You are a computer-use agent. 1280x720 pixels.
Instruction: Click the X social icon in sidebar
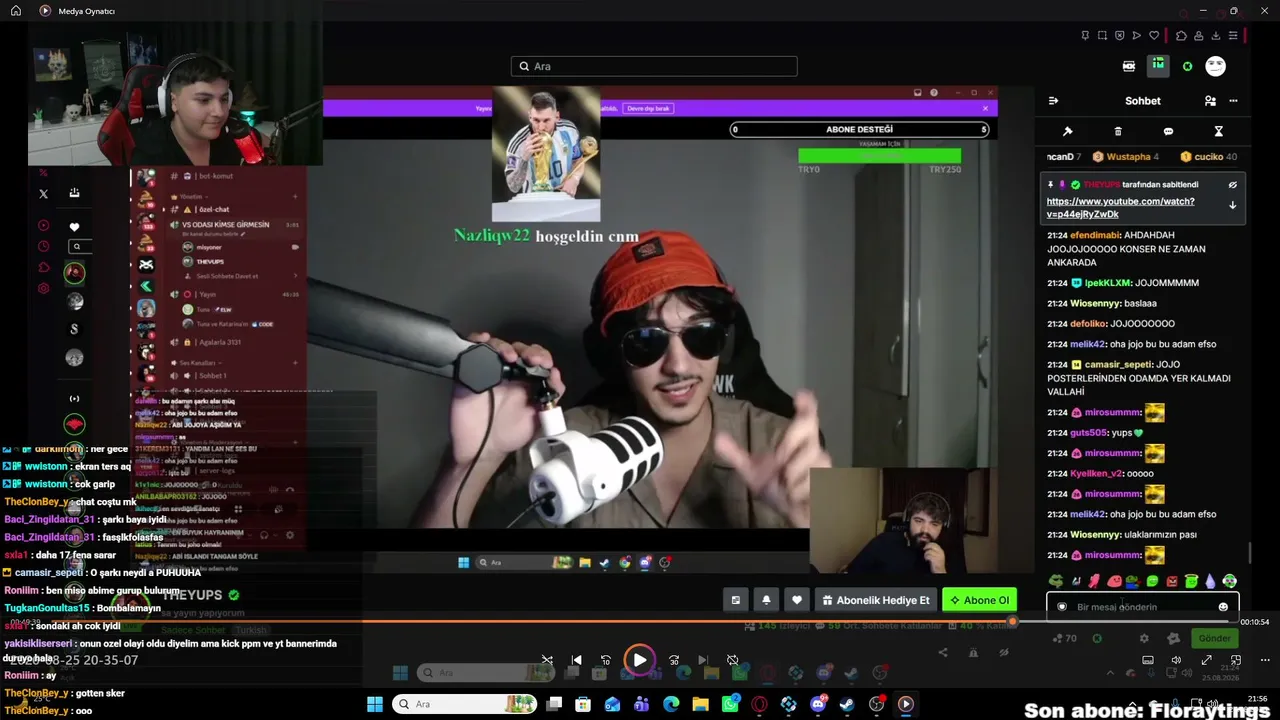[x=43, y=194]
